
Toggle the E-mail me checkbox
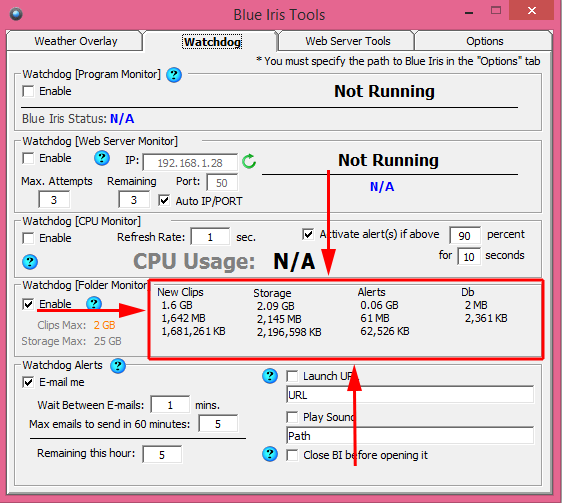tap(28, 382)
